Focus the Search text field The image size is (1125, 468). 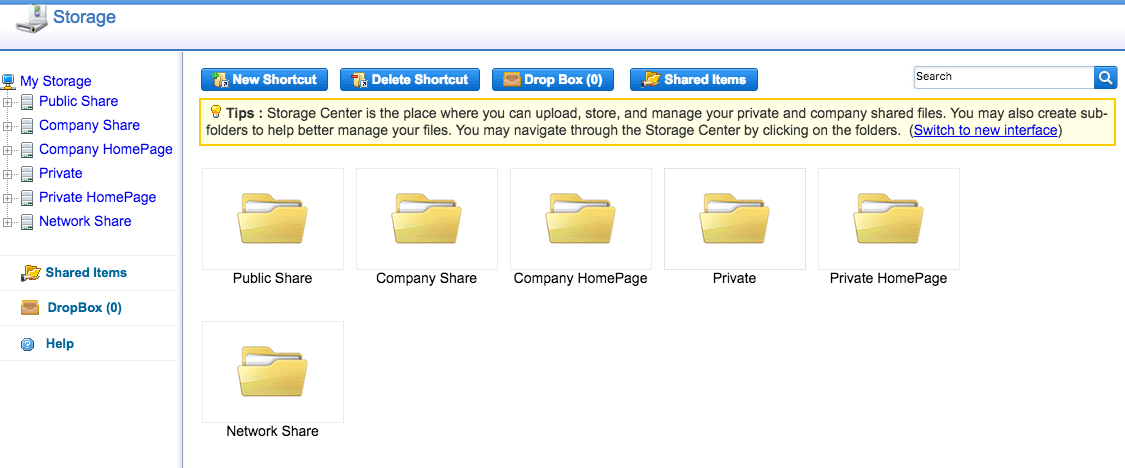(x=1002, y=77)
